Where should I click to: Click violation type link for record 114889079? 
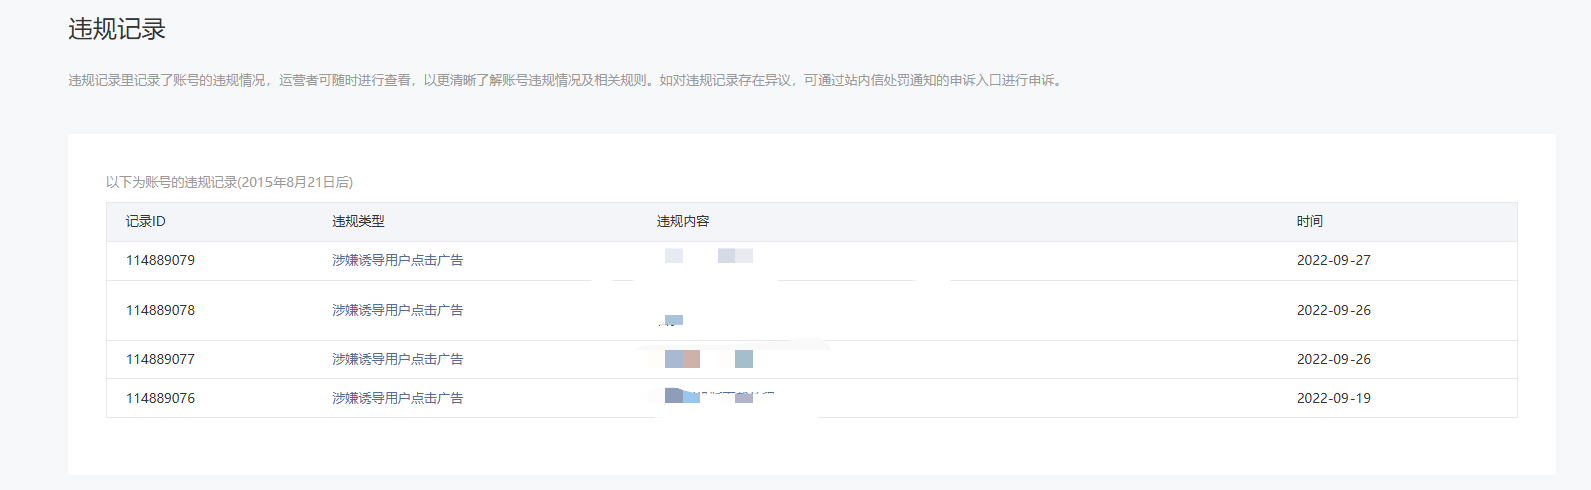point(397,260)
